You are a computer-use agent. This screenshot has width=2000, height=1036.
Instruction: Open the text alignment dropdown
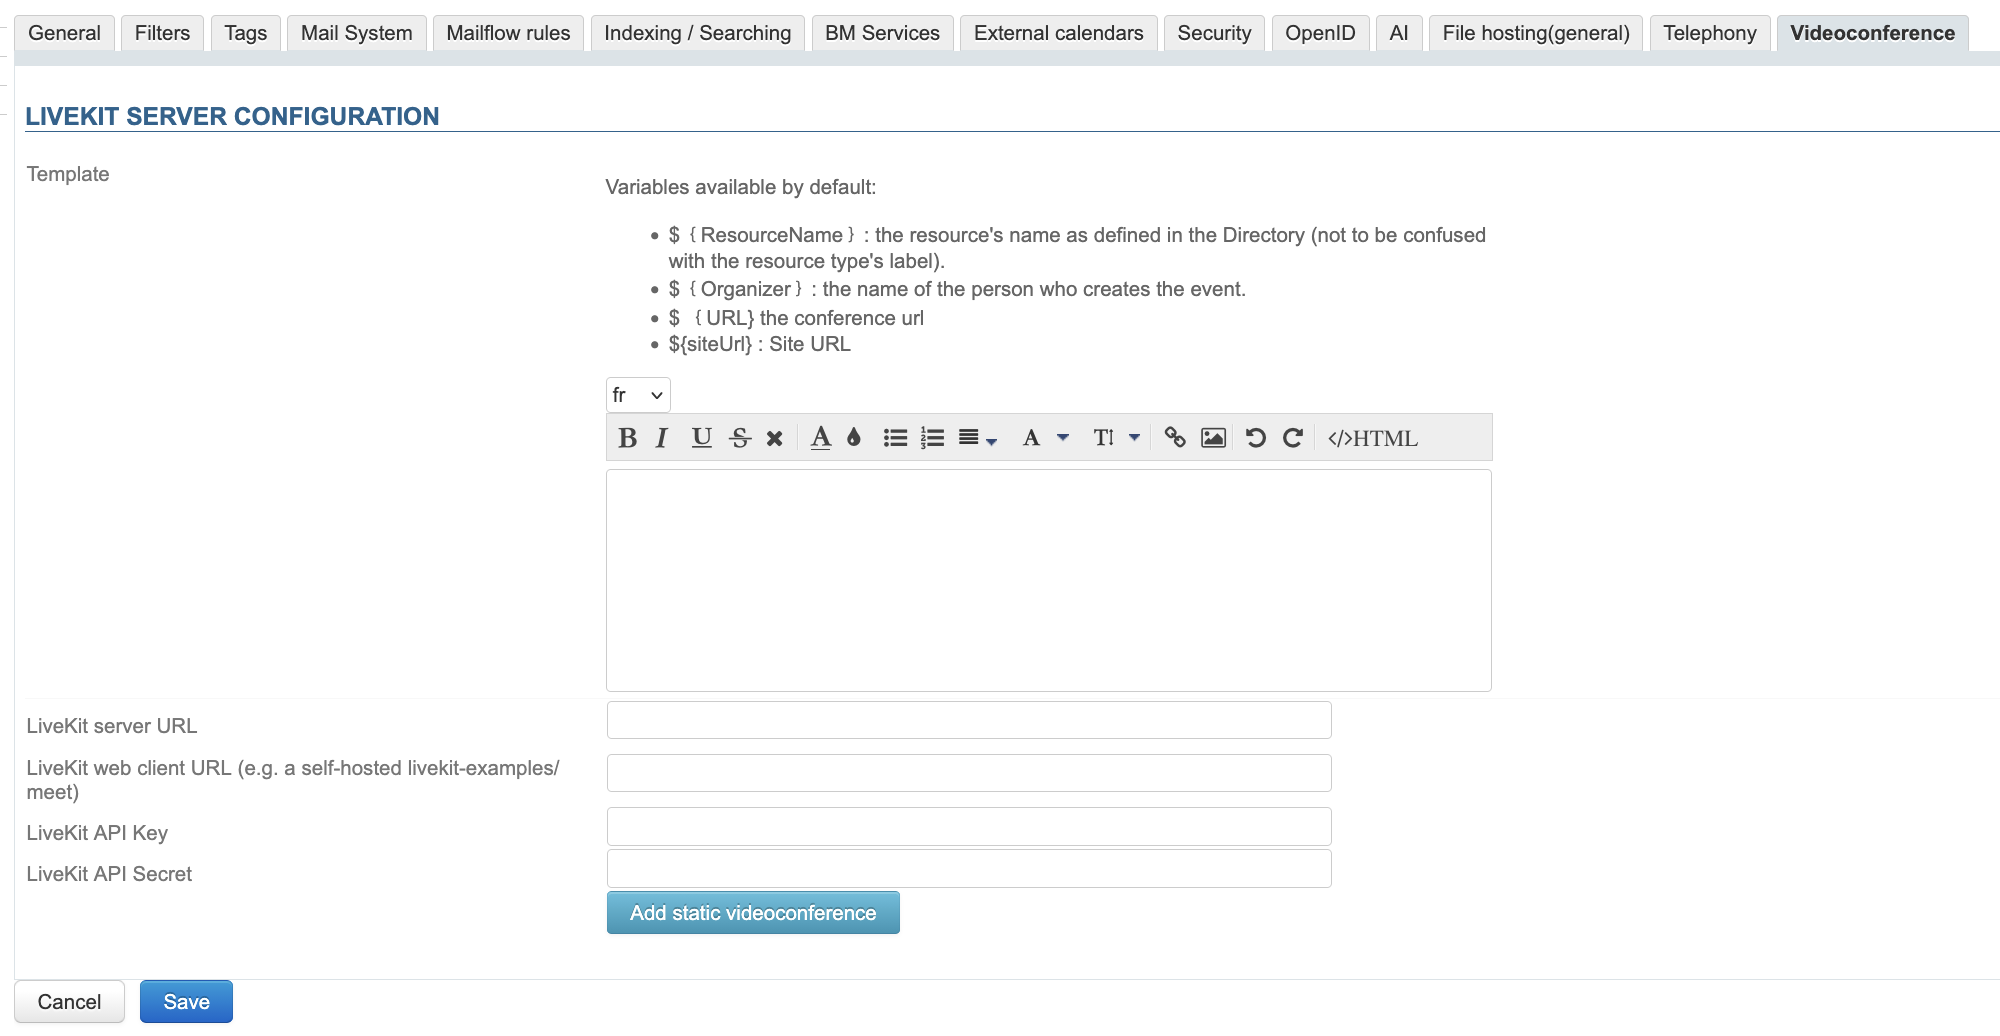[x=977, y=438]
